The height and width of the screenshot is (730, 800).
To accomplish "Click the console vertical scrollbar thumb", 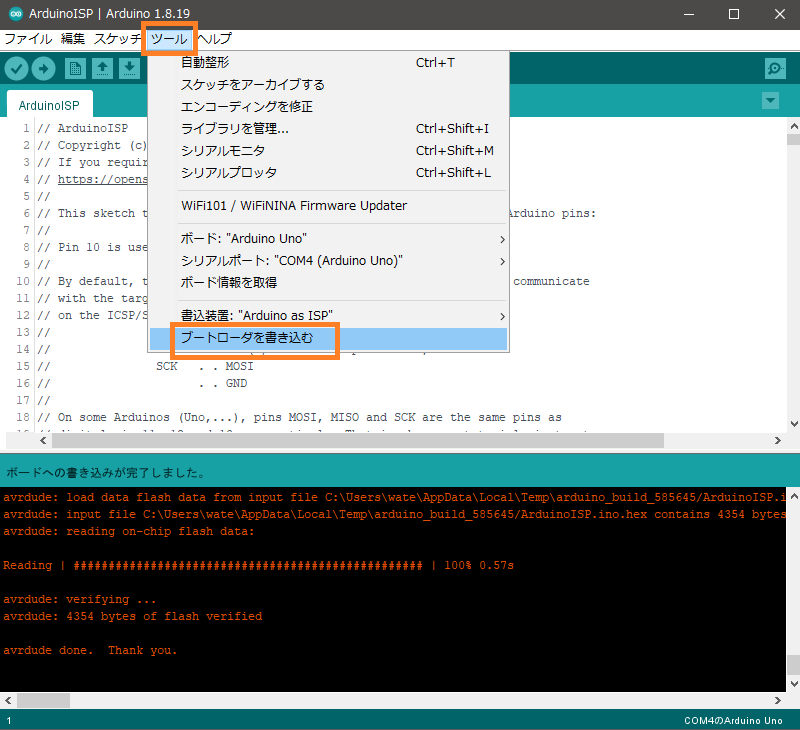I will (793, 665).
